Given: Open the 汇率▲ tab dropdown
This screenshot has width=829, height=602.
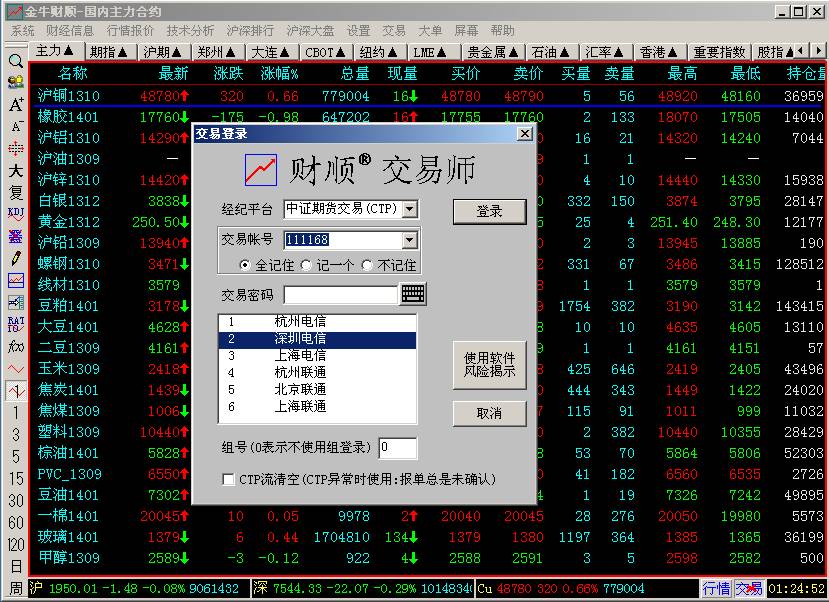Looking at the screenshot, I should pos(605,52).
